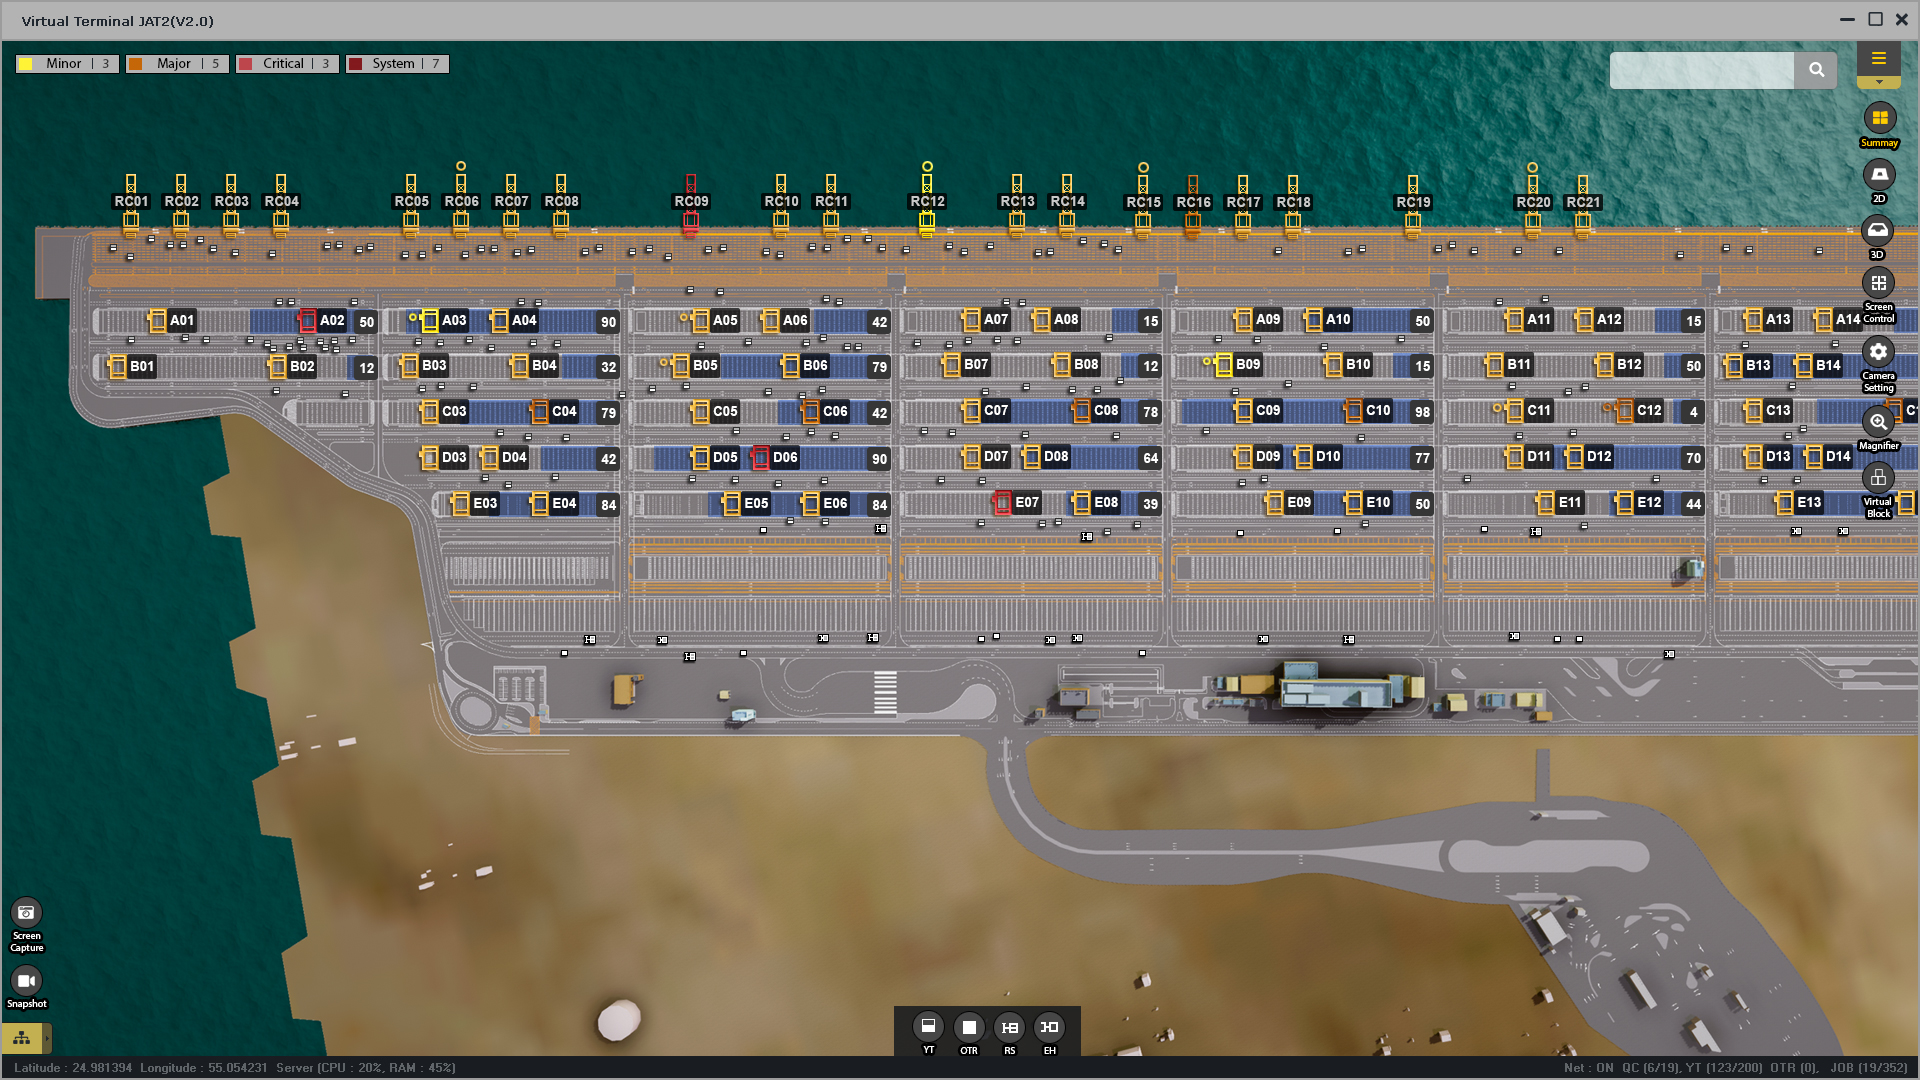Switch to the 2D view
This screenshot has width=1920, height=1080.
tap(1879, 175)
